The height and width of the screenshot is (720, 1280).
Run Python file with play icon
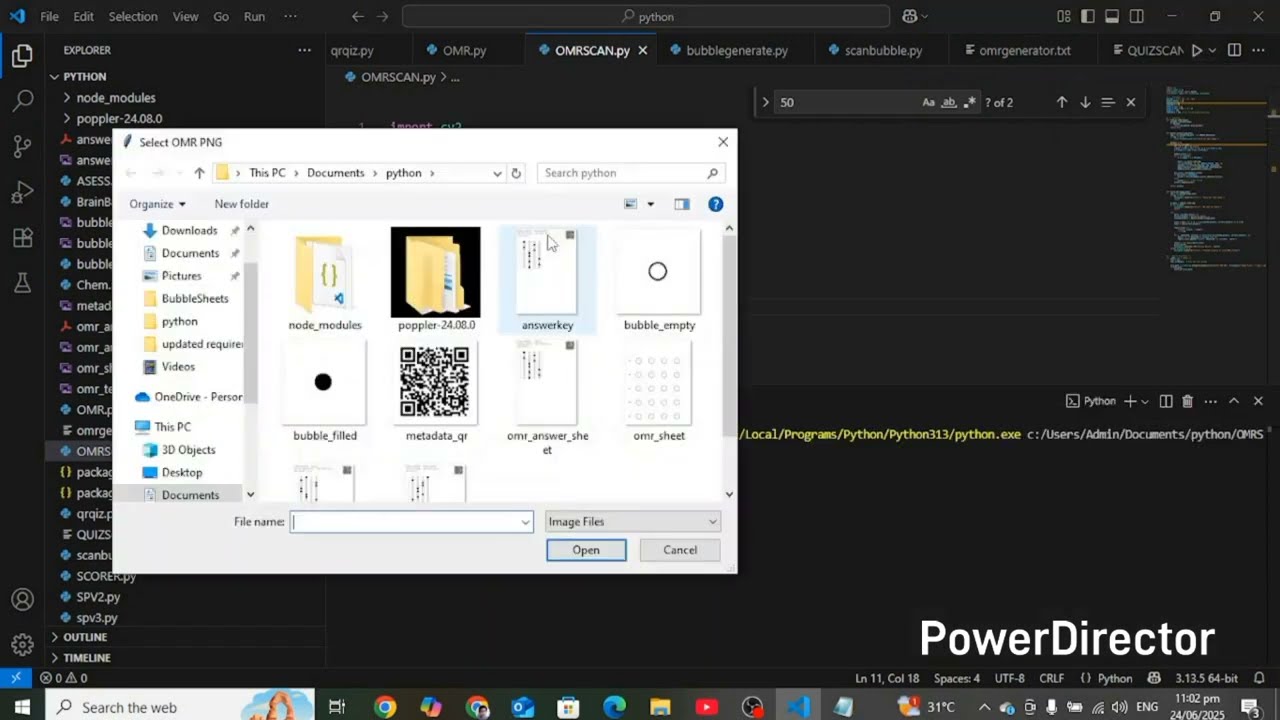[x=1196, y=50]
